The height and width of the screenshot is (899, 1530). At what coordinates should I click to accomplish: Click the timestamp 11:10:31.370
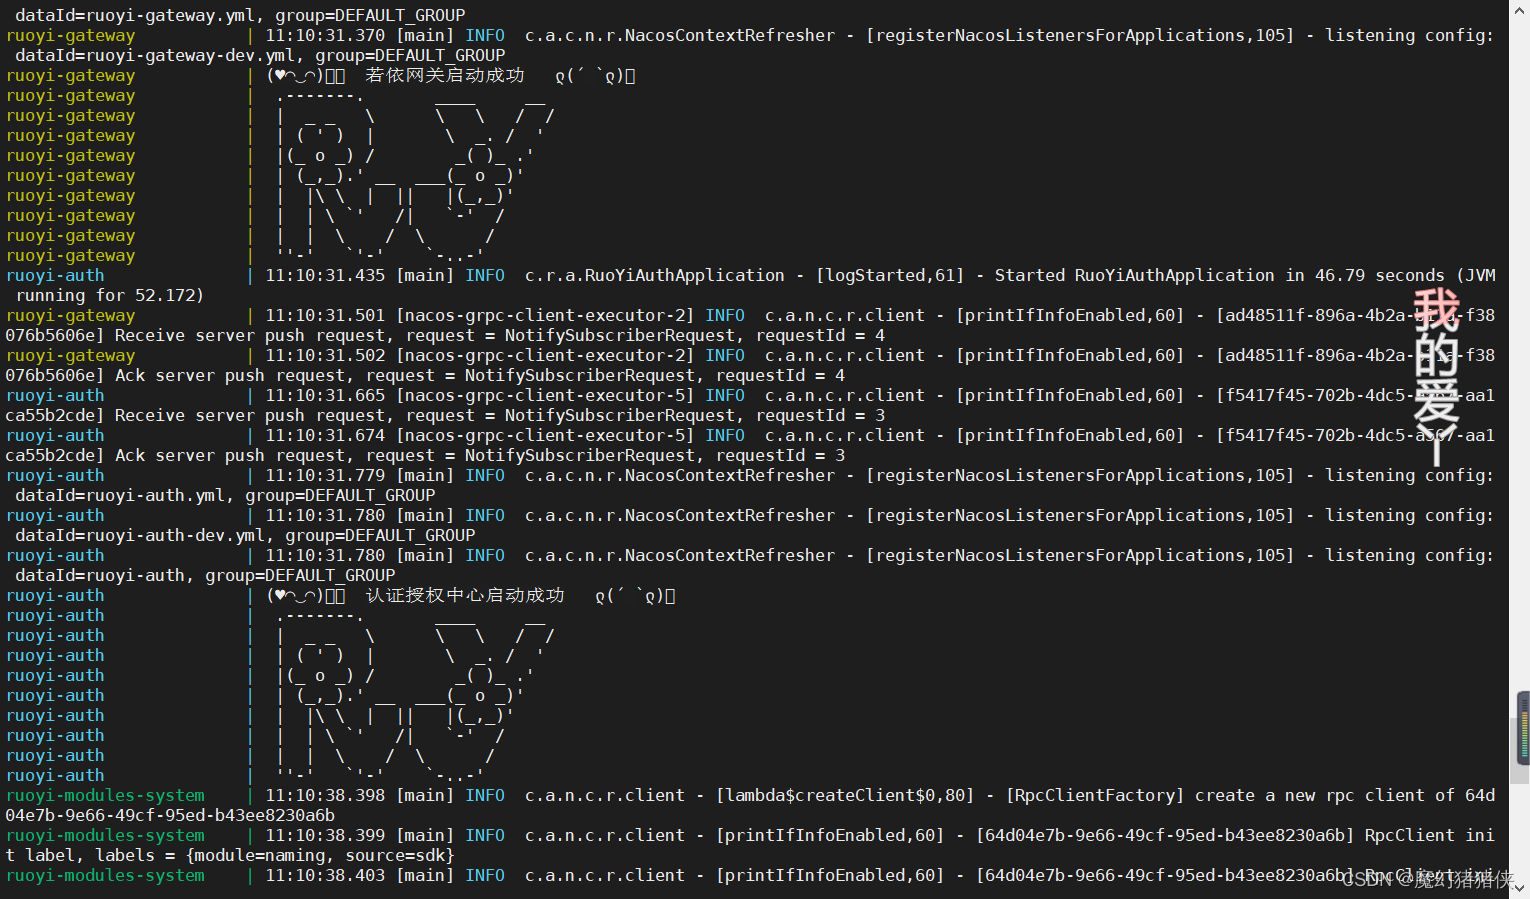(325, 35)
